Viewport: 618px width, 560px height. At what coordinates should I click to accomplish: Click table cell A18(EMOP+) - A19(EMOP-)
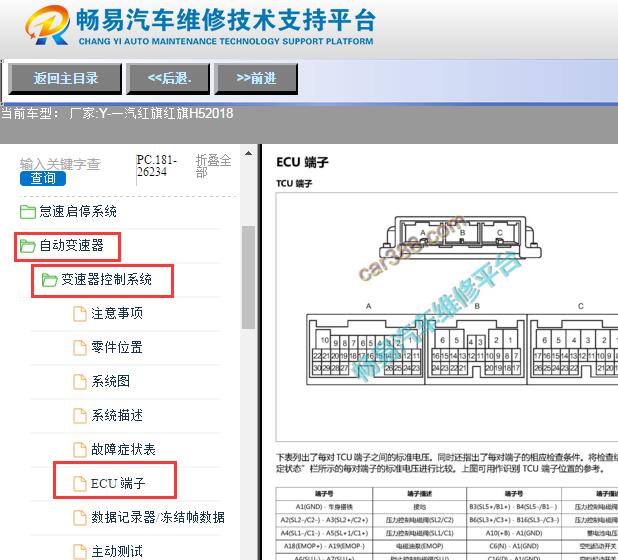click(x=324, y=546)
